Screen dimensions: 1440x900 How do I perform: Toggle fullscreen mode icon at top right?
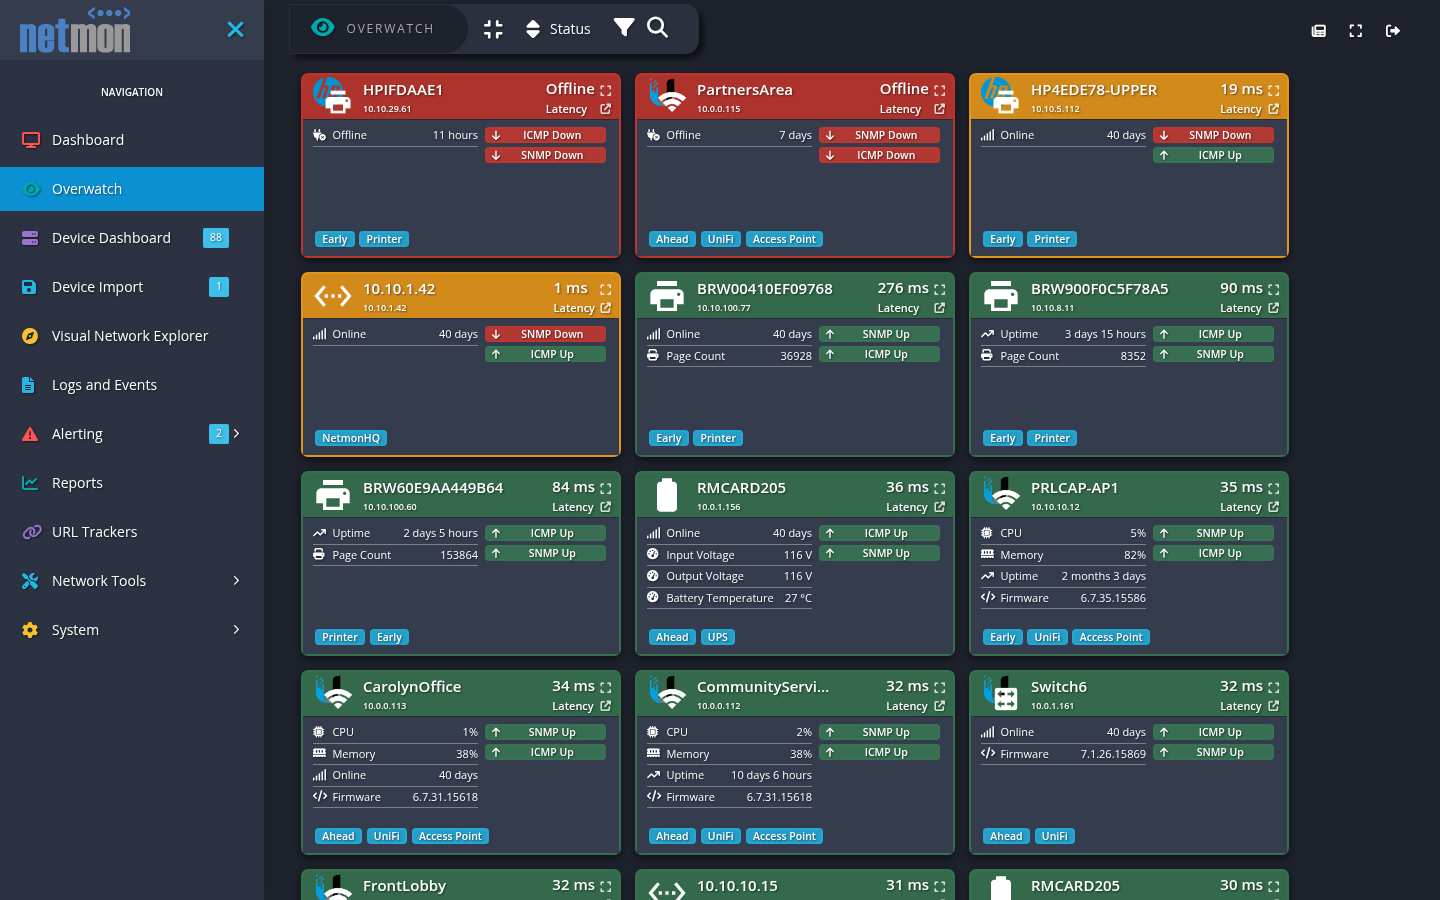tap(1356, 31)
